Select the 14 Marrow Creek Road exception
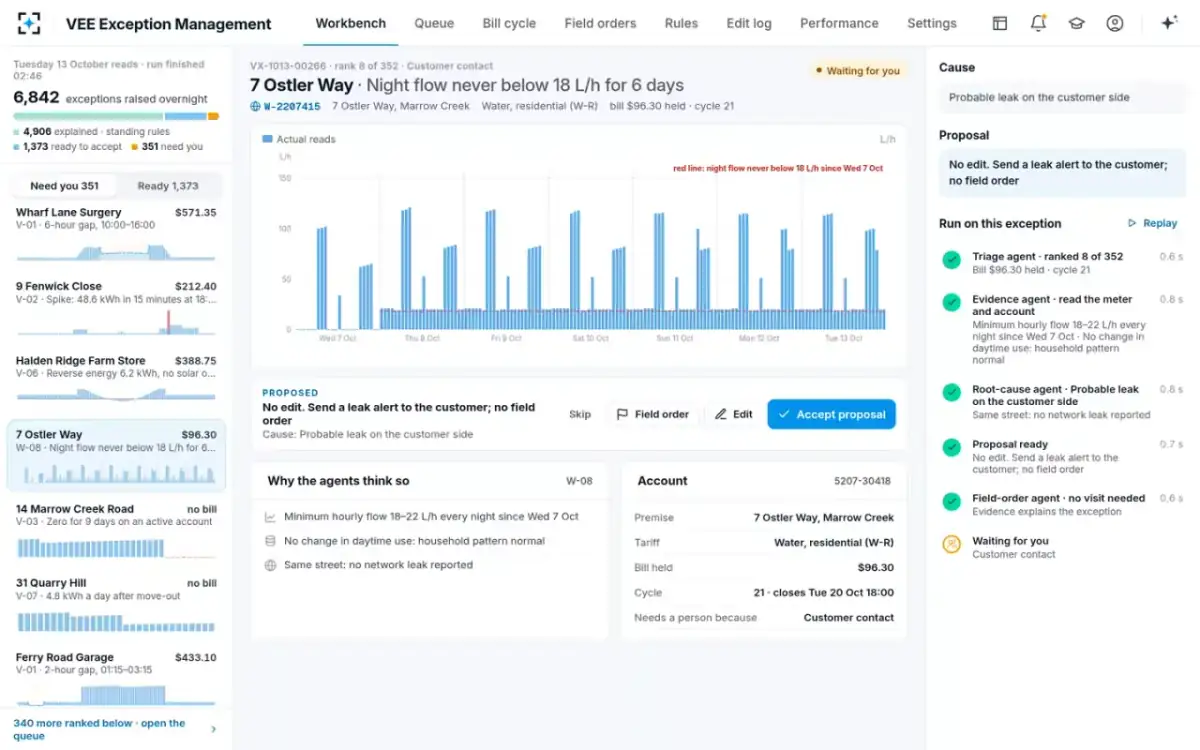The image size is (1200, 750). 116,531
